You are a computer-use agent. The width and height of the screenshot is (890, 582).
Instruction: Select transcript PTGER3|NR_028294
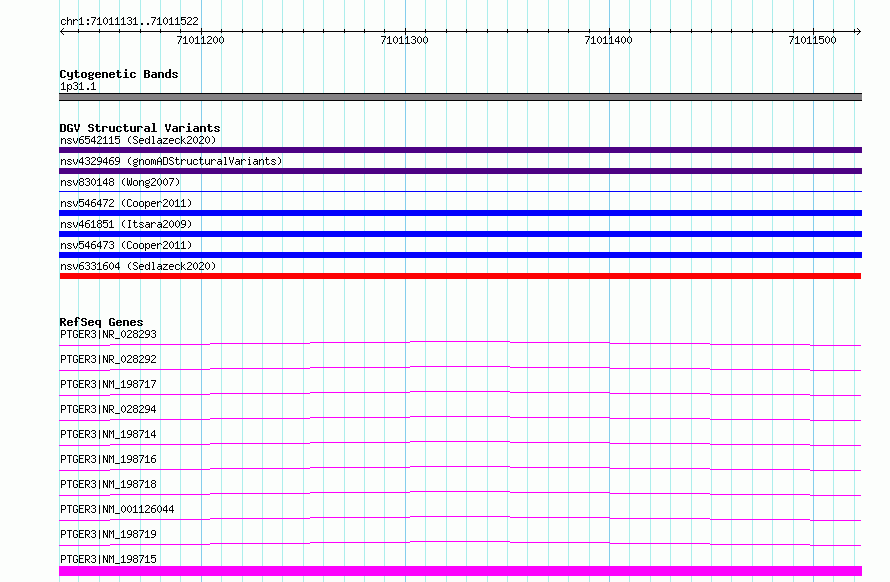pos(108,409)
